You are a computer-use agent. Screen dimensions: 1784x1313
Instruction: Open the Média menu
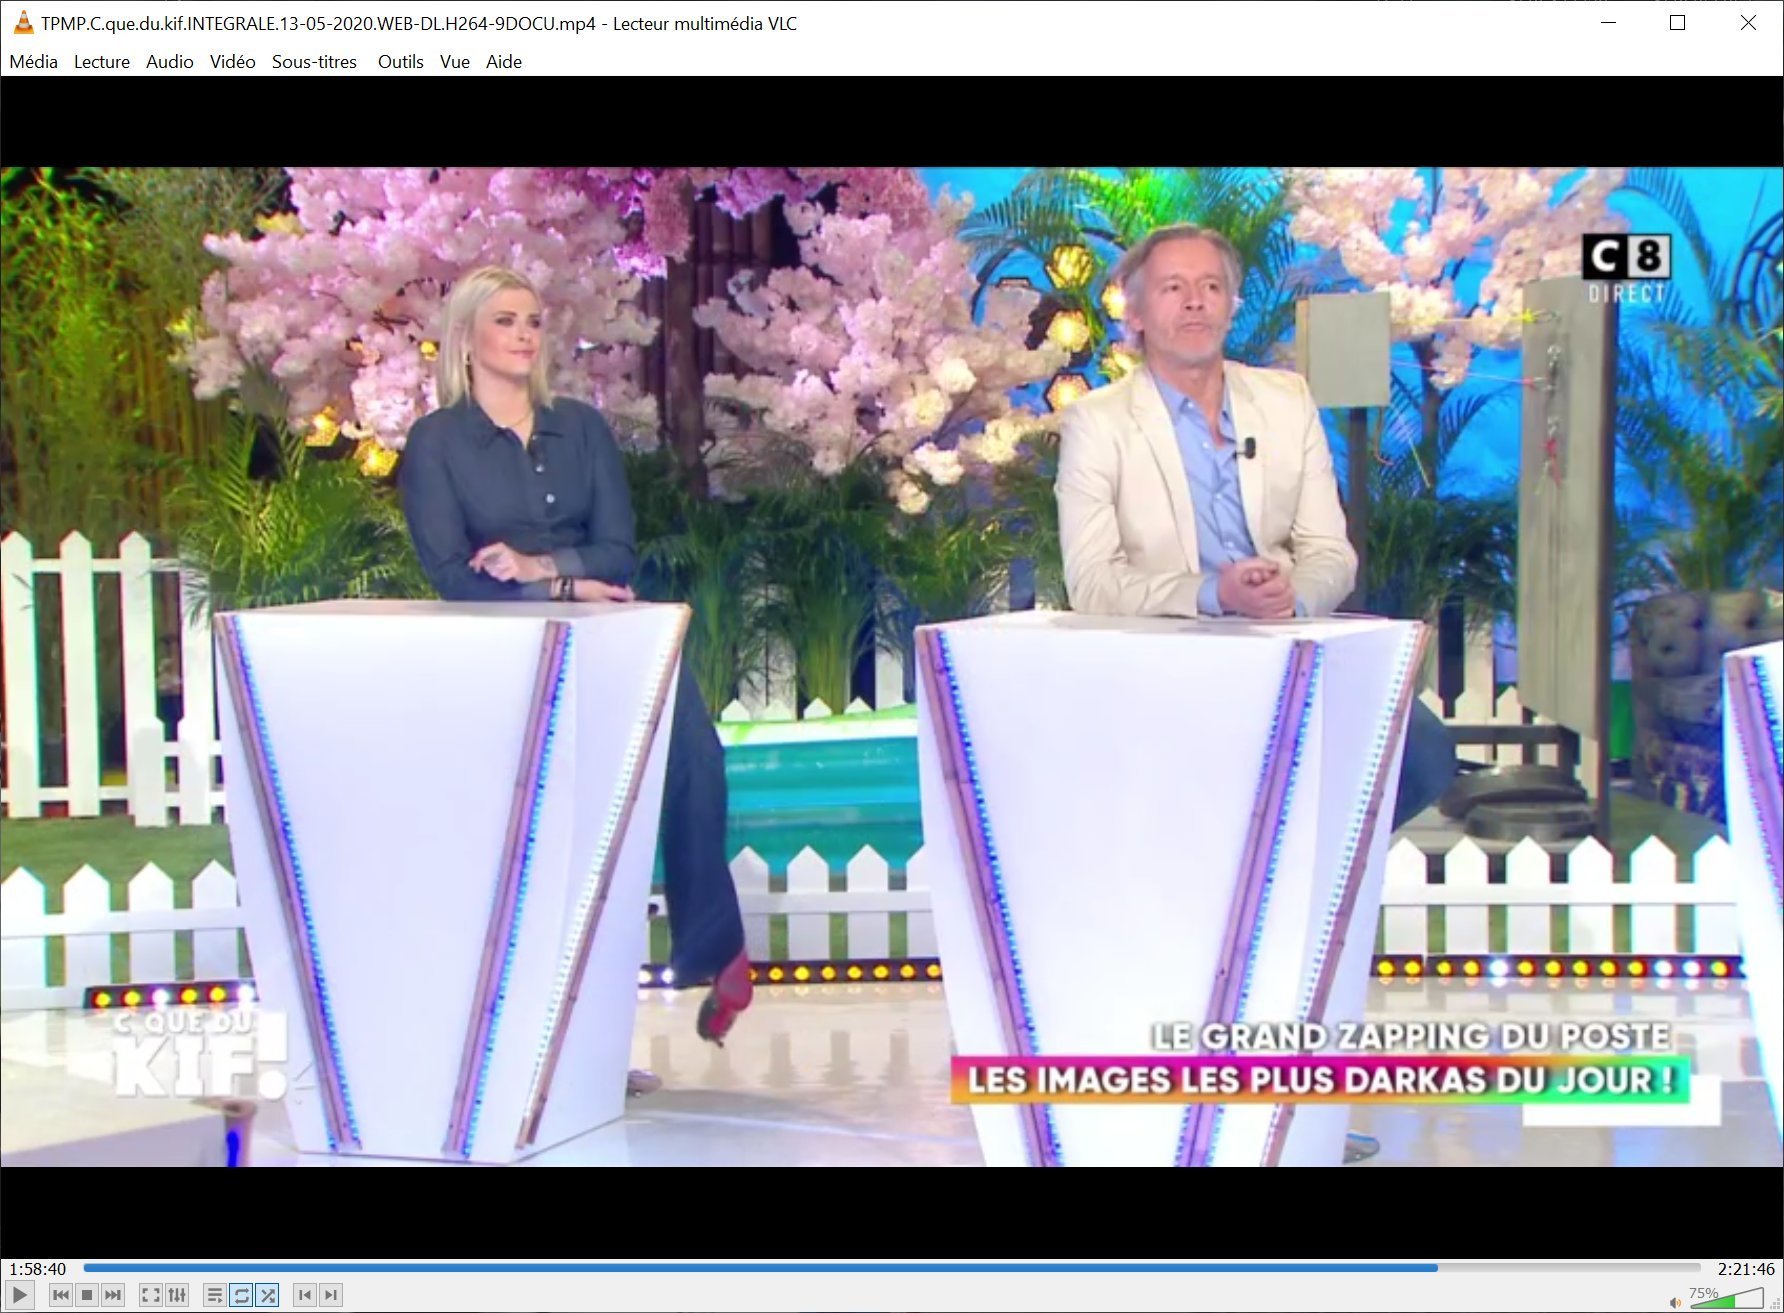33,62
